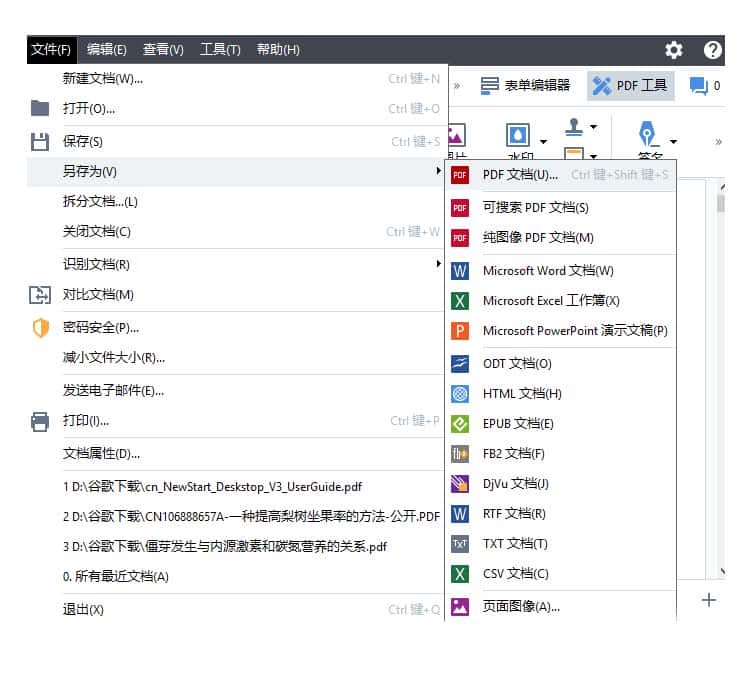Save as EPUB 文档(E)

[517, 423]
